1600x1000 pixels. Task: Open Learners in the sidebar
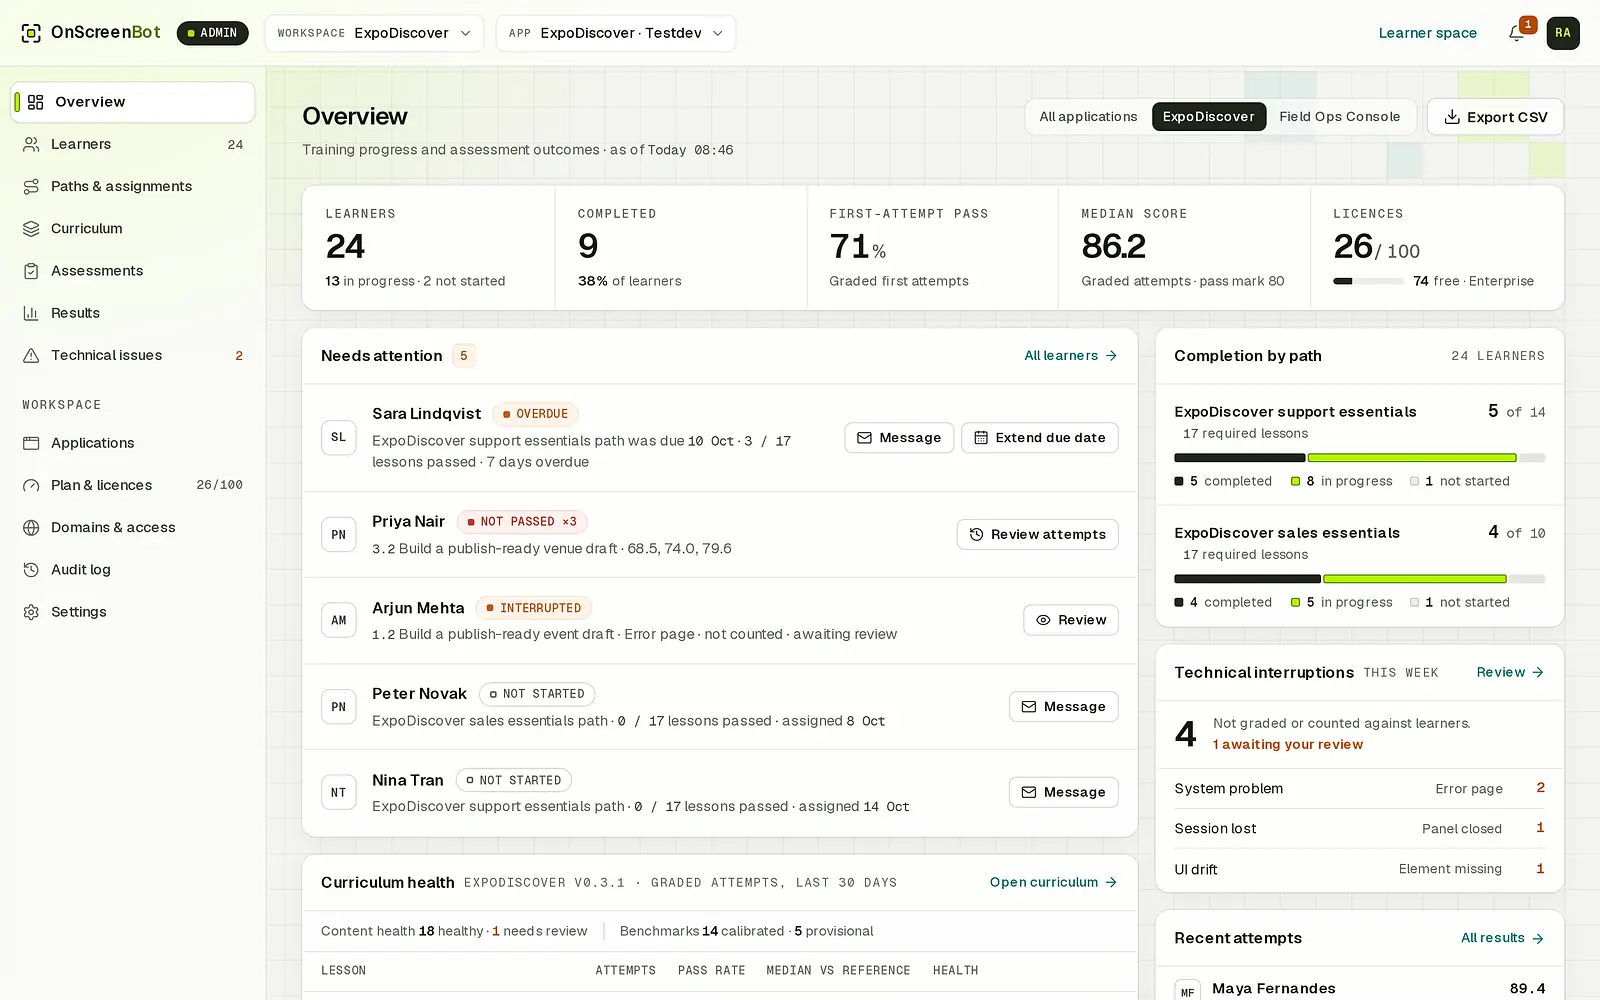point(133,144)
